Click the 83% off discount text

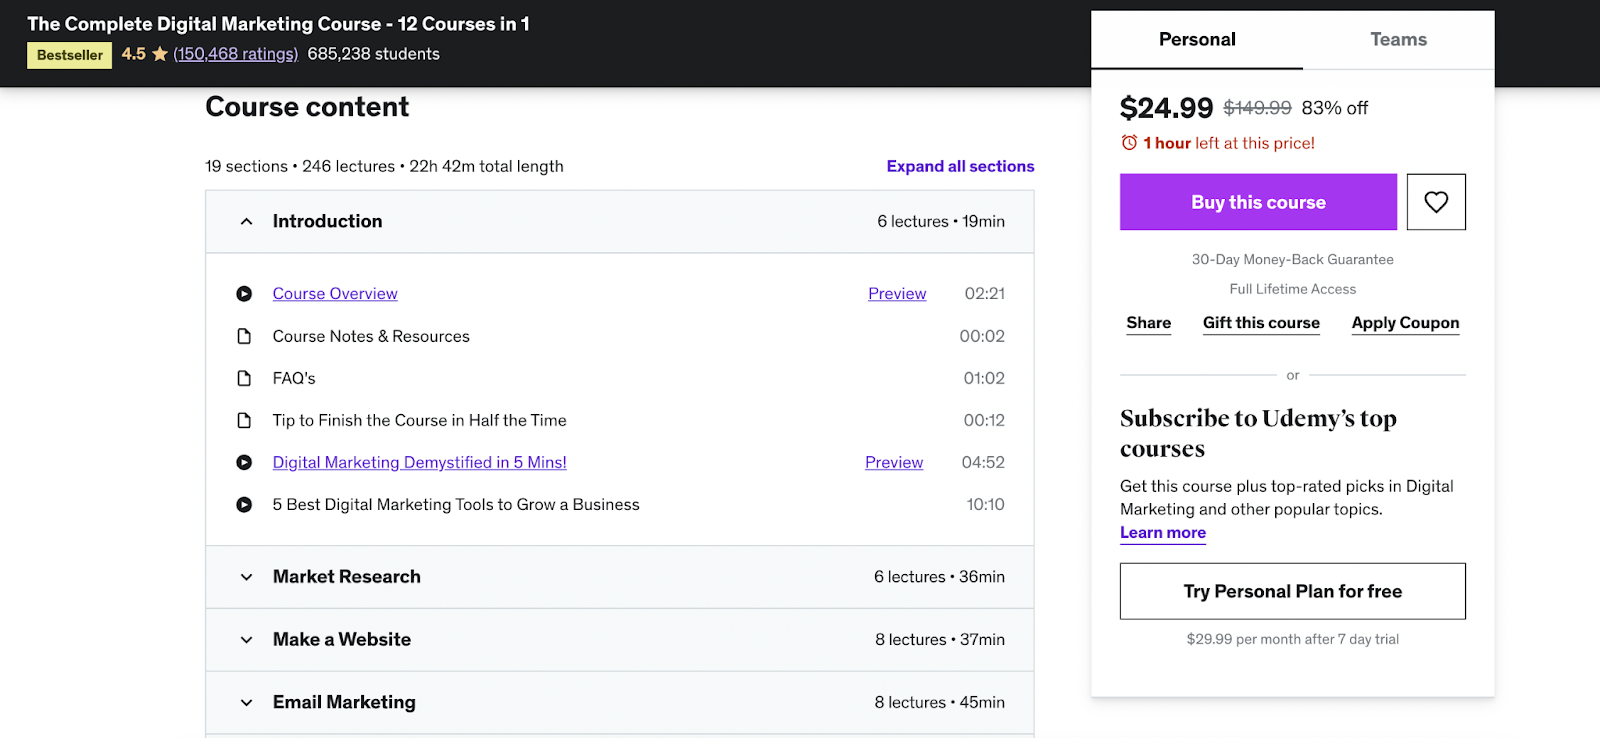[1335, 108]
